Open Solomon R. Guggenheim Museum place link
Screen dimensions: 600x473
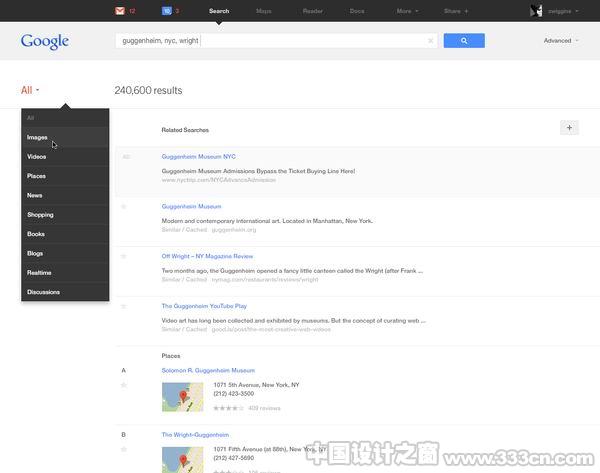[x=208, y=370]
